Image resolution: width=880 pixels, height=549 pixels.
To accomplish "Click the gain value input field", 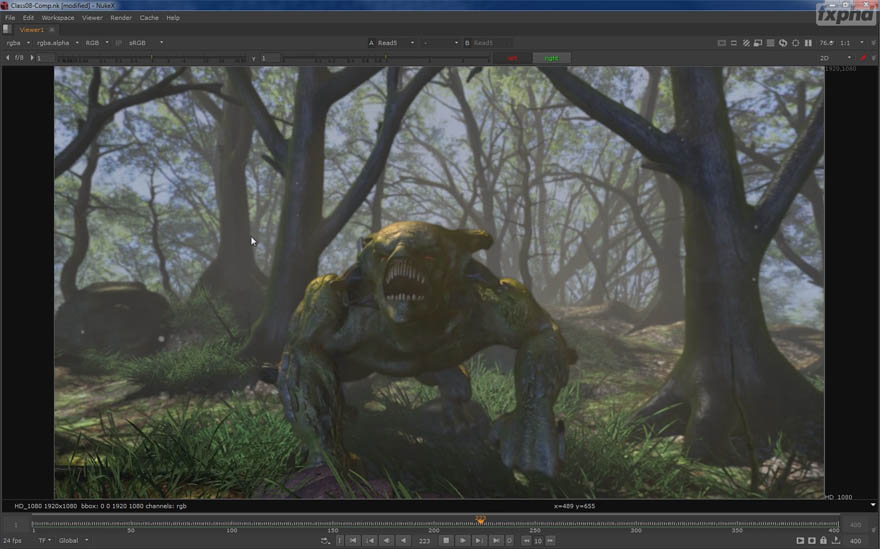I will (45, 58).
